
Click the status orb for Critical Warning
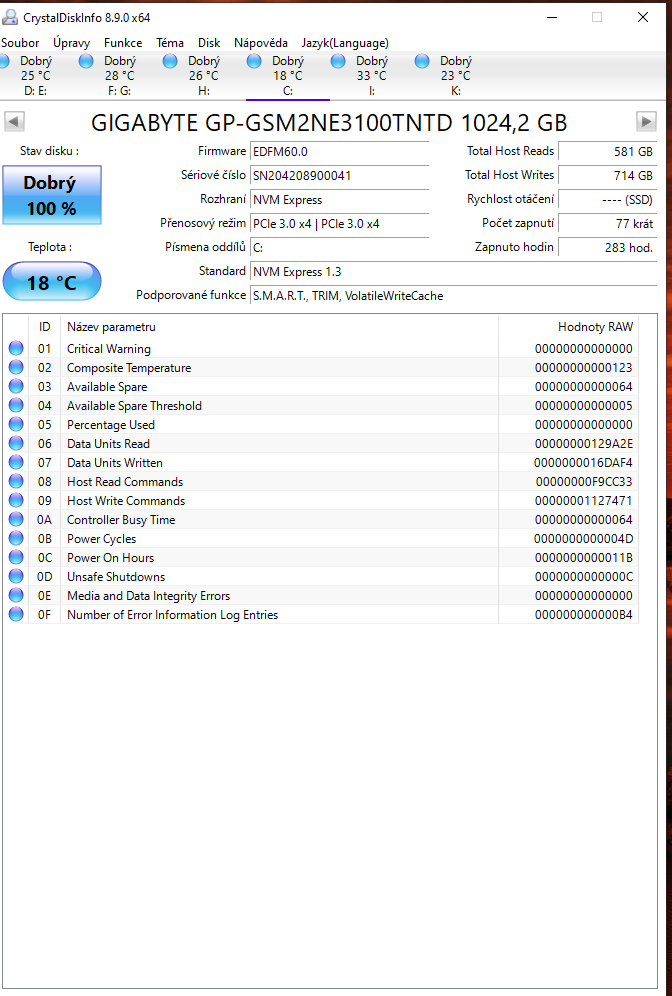coord(16,348)
